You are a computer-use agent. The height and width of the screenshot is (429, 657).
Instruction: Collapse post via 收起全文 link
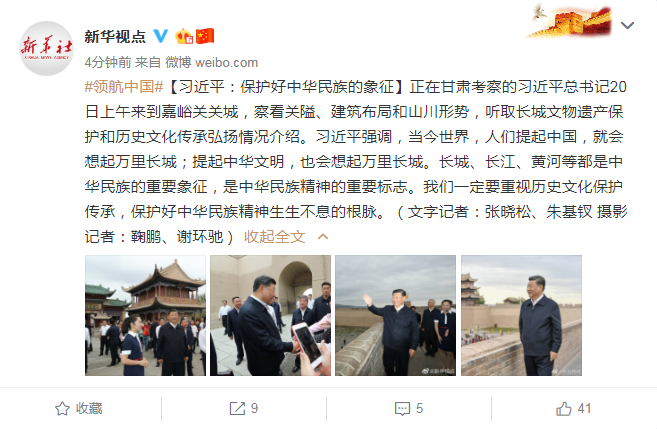point(274,237)
